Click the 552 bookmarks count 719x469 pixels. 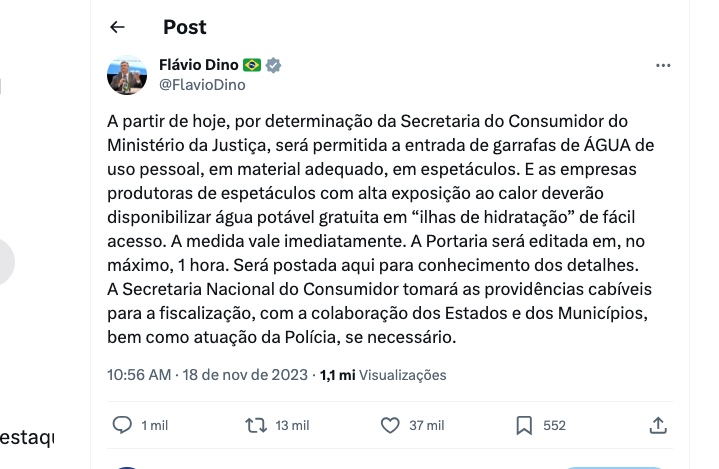click(x=554, y=426)
